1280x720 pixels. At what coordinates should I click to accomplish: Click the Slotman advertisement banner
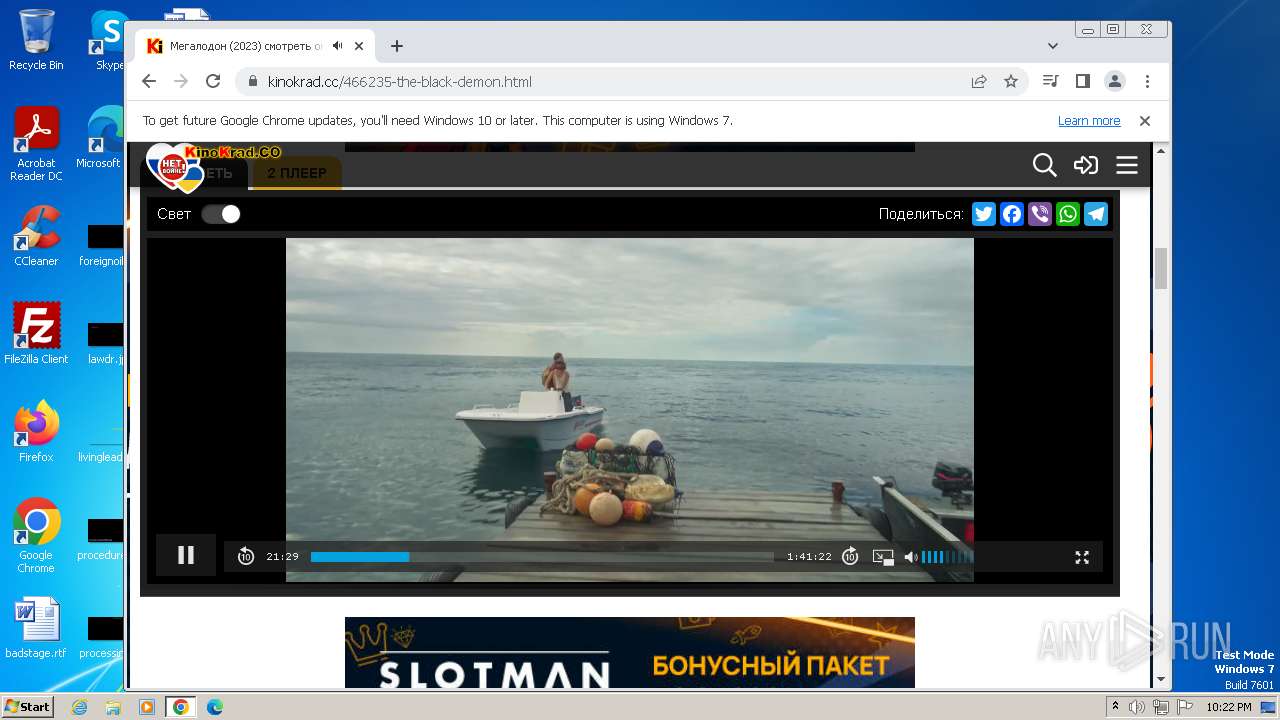(x=630, y=652)
